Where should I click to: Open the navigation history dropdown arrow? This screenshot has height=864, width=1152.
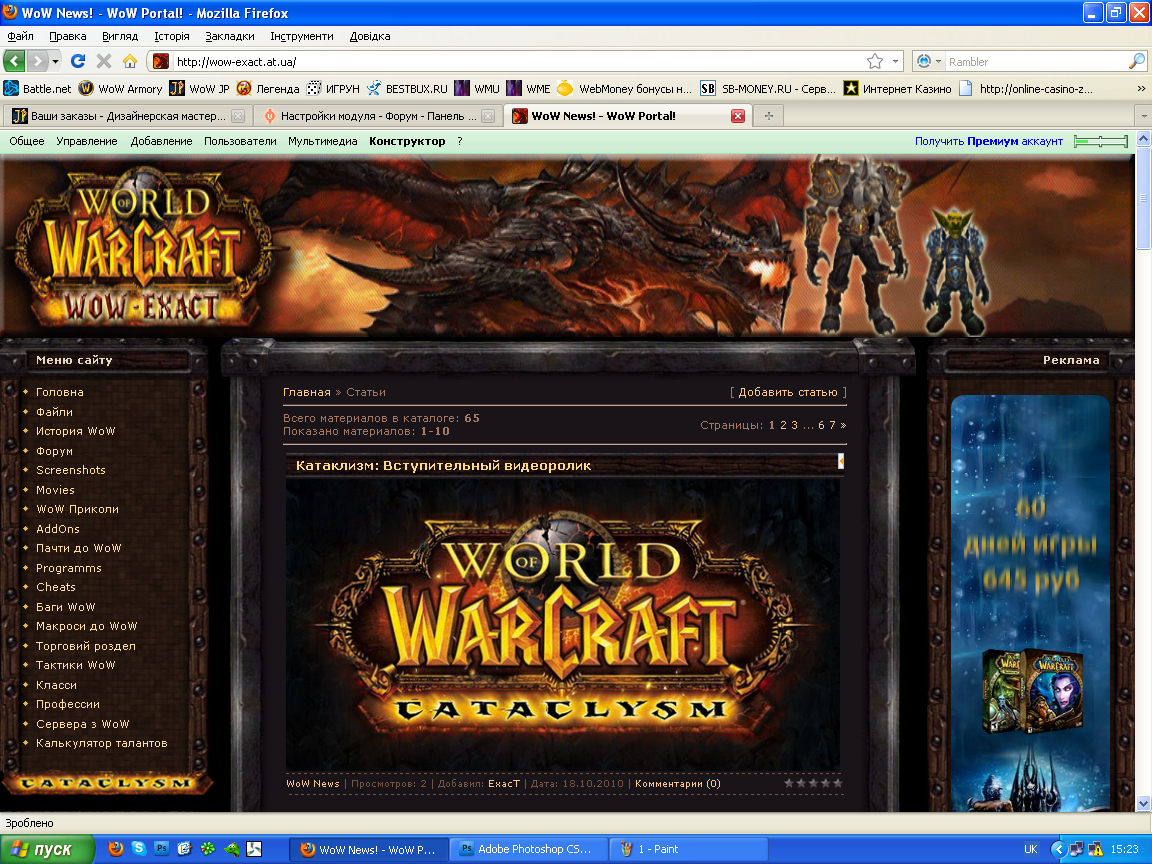55,62
